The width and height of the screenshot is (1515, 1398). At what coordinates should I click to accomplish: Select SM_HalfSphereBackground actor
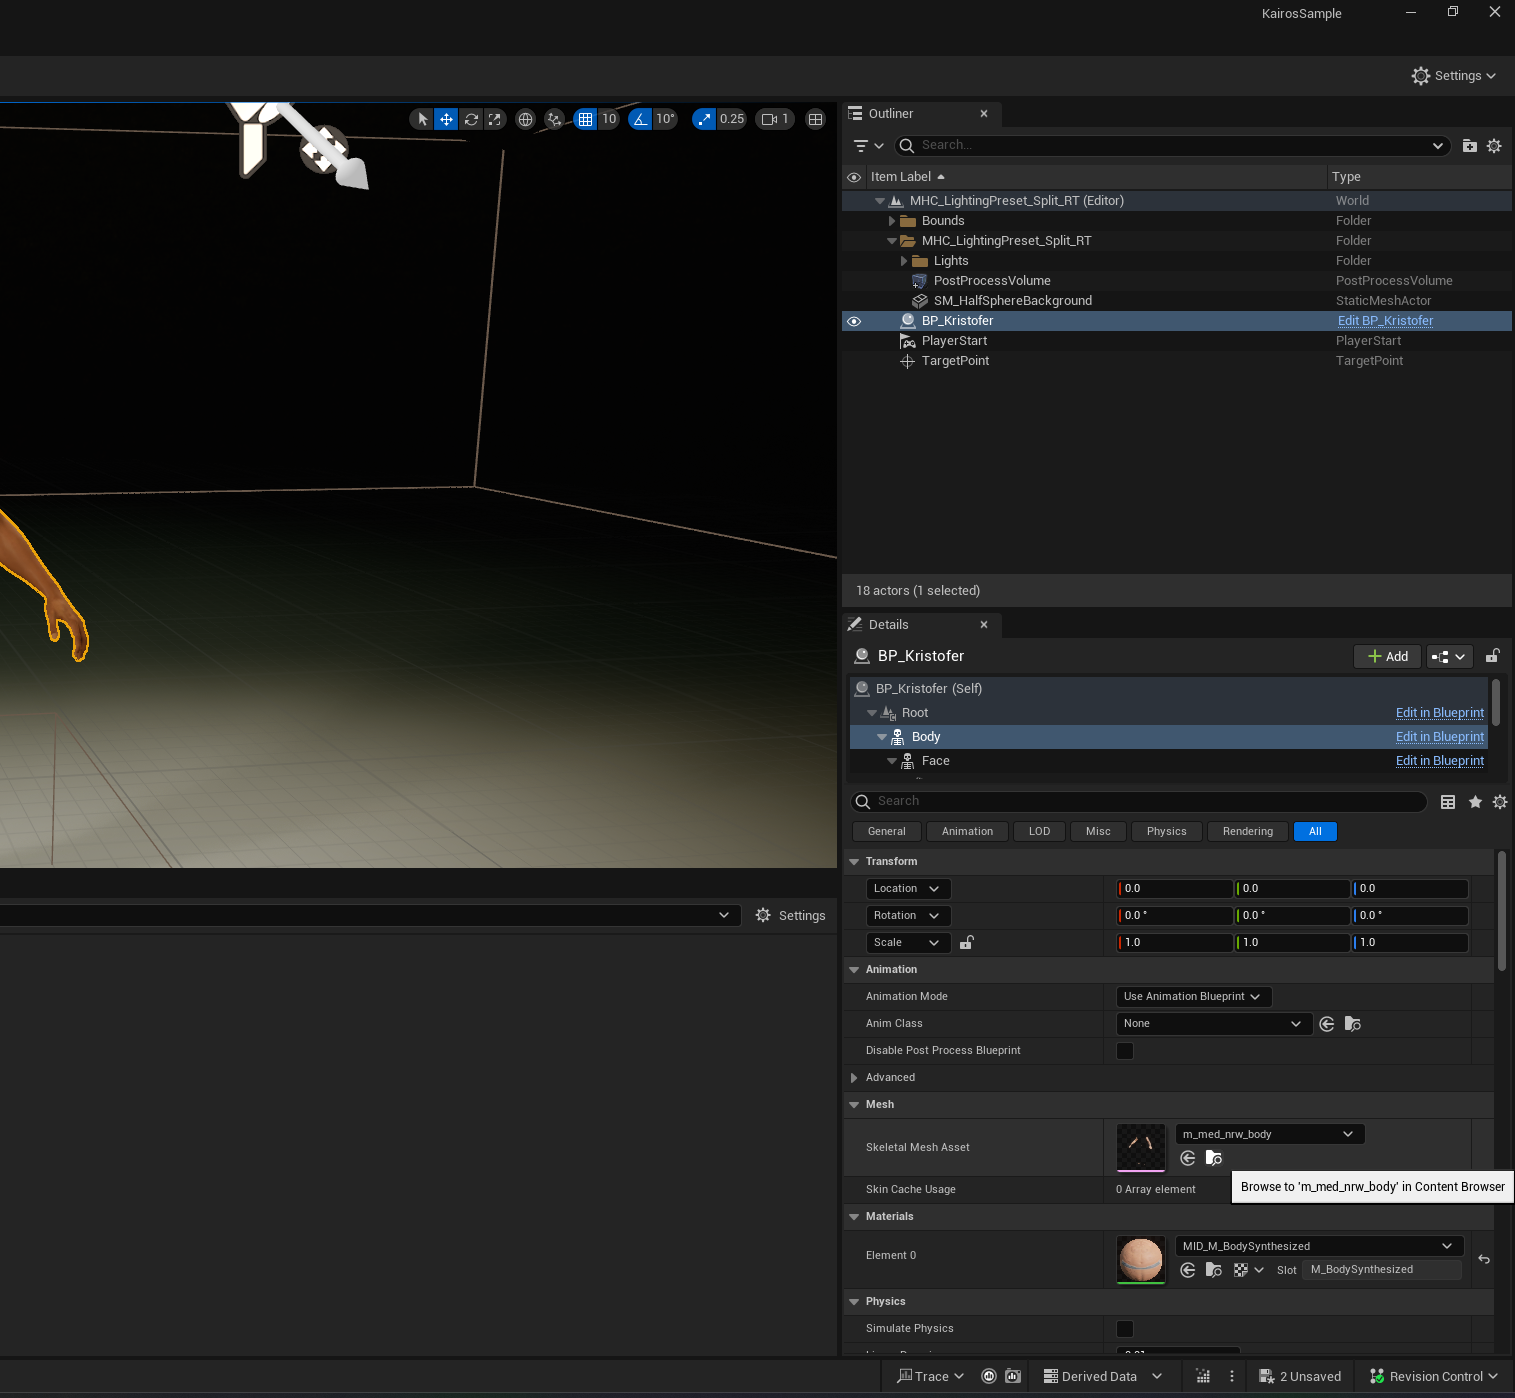[x=1012, y=301]
